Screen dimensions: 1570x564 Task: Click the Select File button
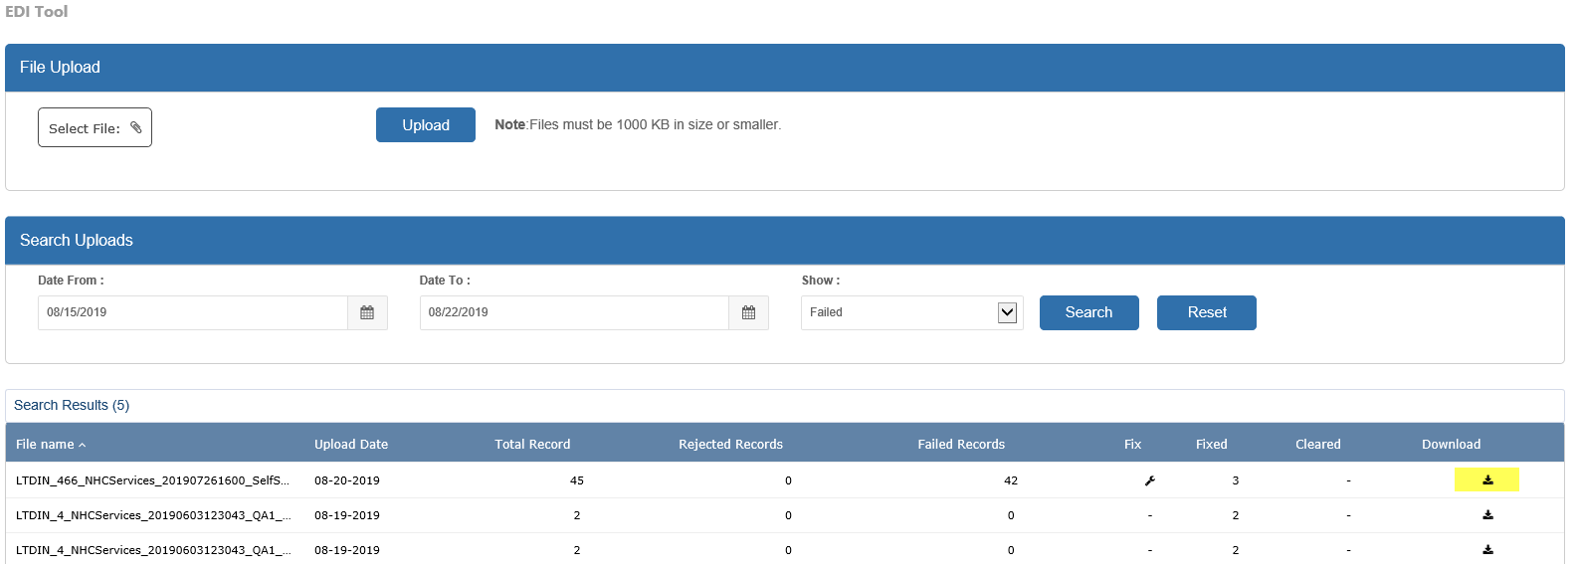coord(94,128)
